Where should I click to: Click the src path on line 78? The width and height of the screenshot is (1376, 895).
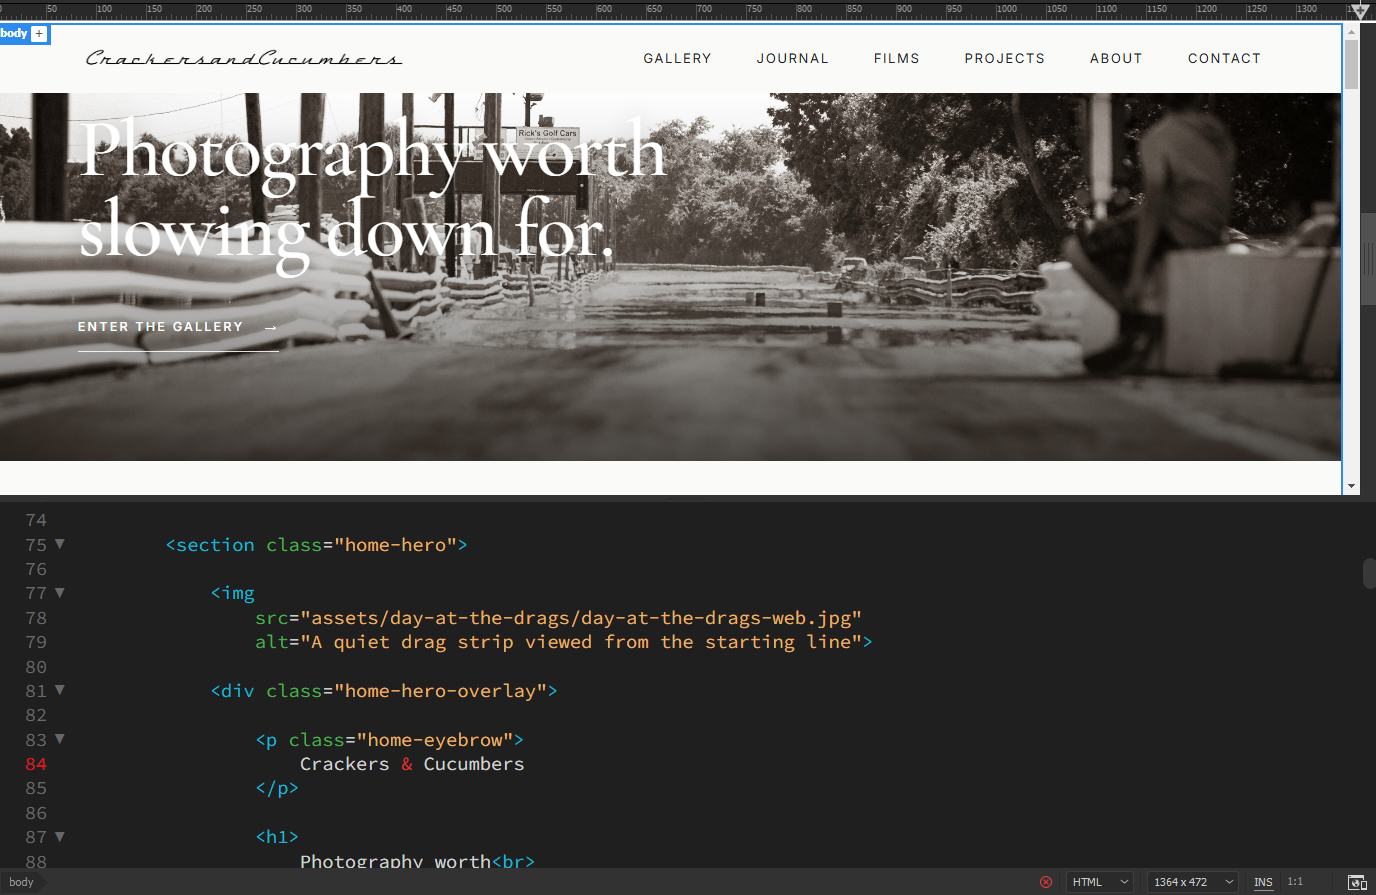(x=581, y=618)
